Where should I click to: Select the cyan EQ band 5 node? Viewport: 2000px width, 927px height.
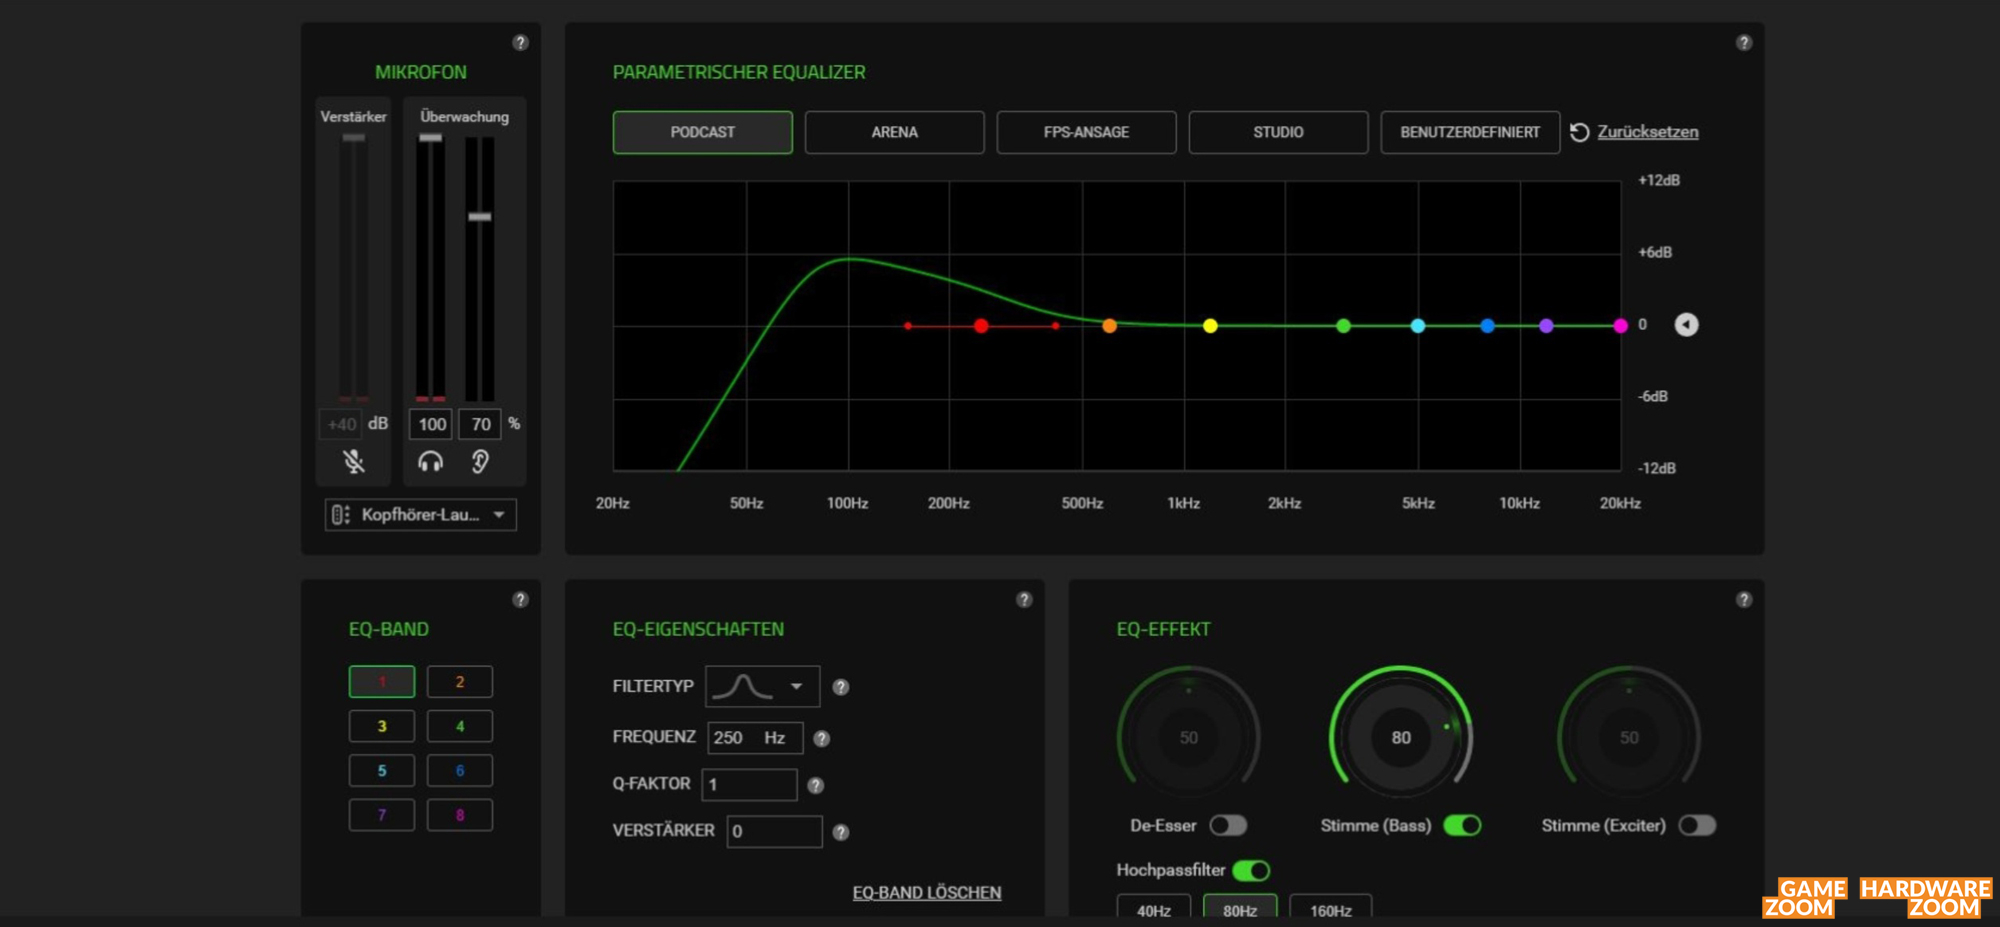[x=1418, y=326]
